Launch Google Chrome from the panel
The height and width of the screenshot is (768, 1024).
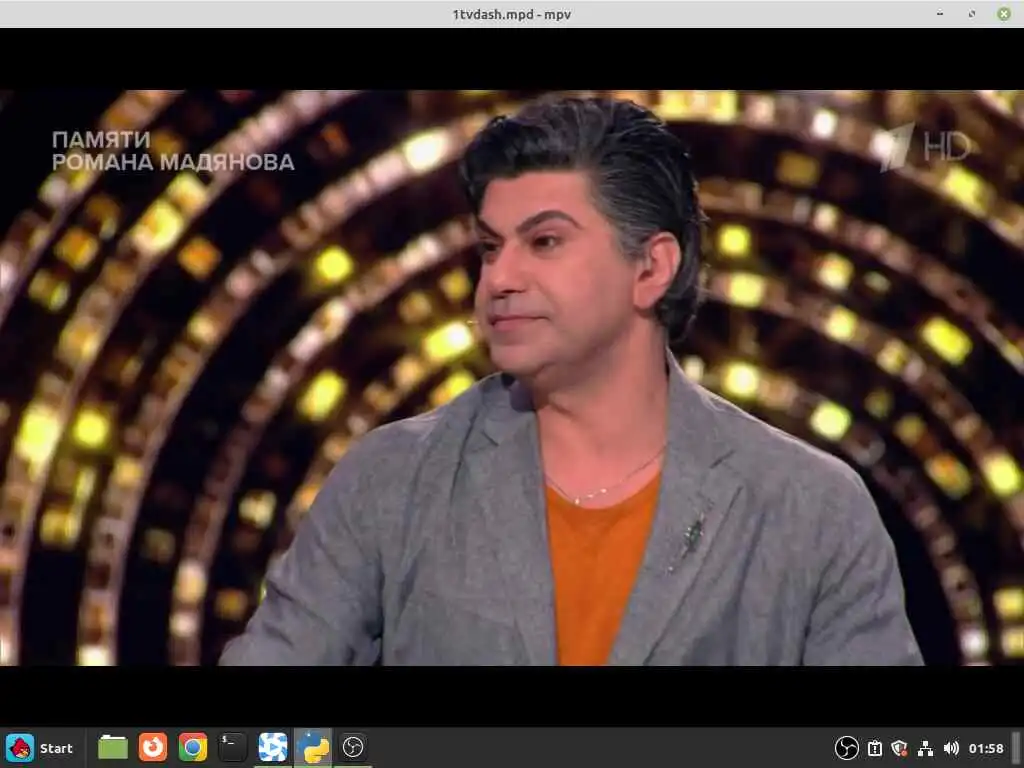[x=193, y=748]
